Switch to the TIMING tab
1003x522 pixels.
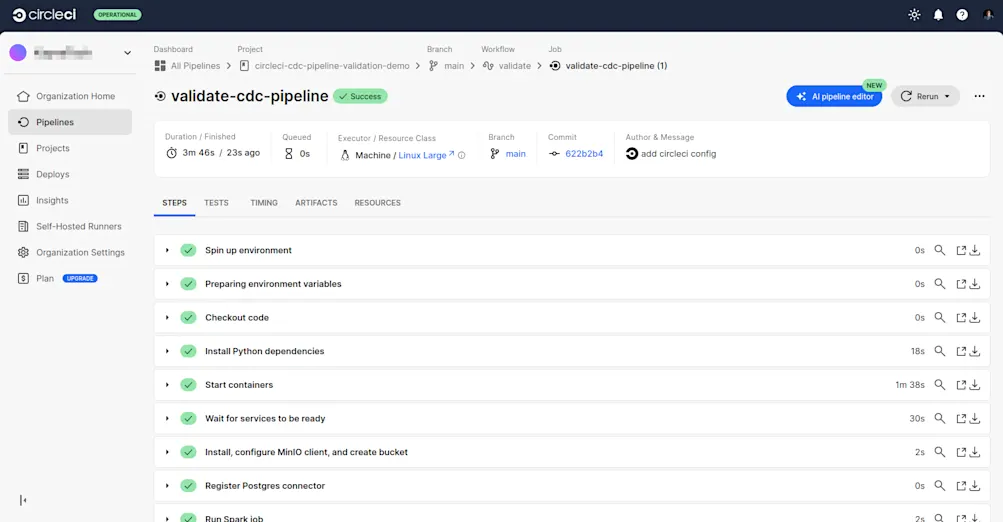tap(264, 203)
